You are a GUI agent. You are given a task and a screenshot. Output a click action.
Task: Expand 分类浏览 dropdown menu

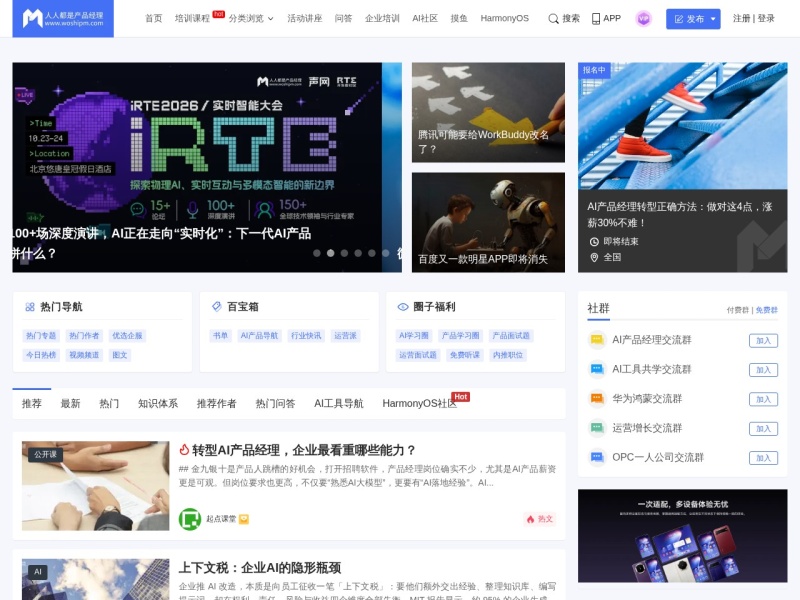(x=251, y=18)
